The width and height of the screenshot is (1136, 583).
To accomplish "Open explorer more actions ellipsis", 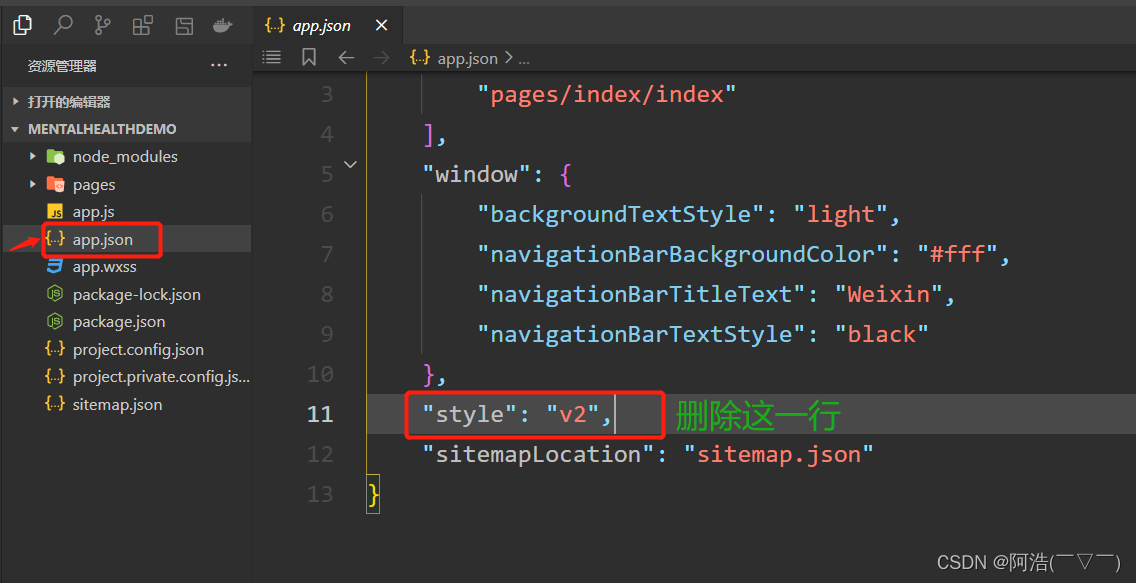I will (x=219, y=66).
